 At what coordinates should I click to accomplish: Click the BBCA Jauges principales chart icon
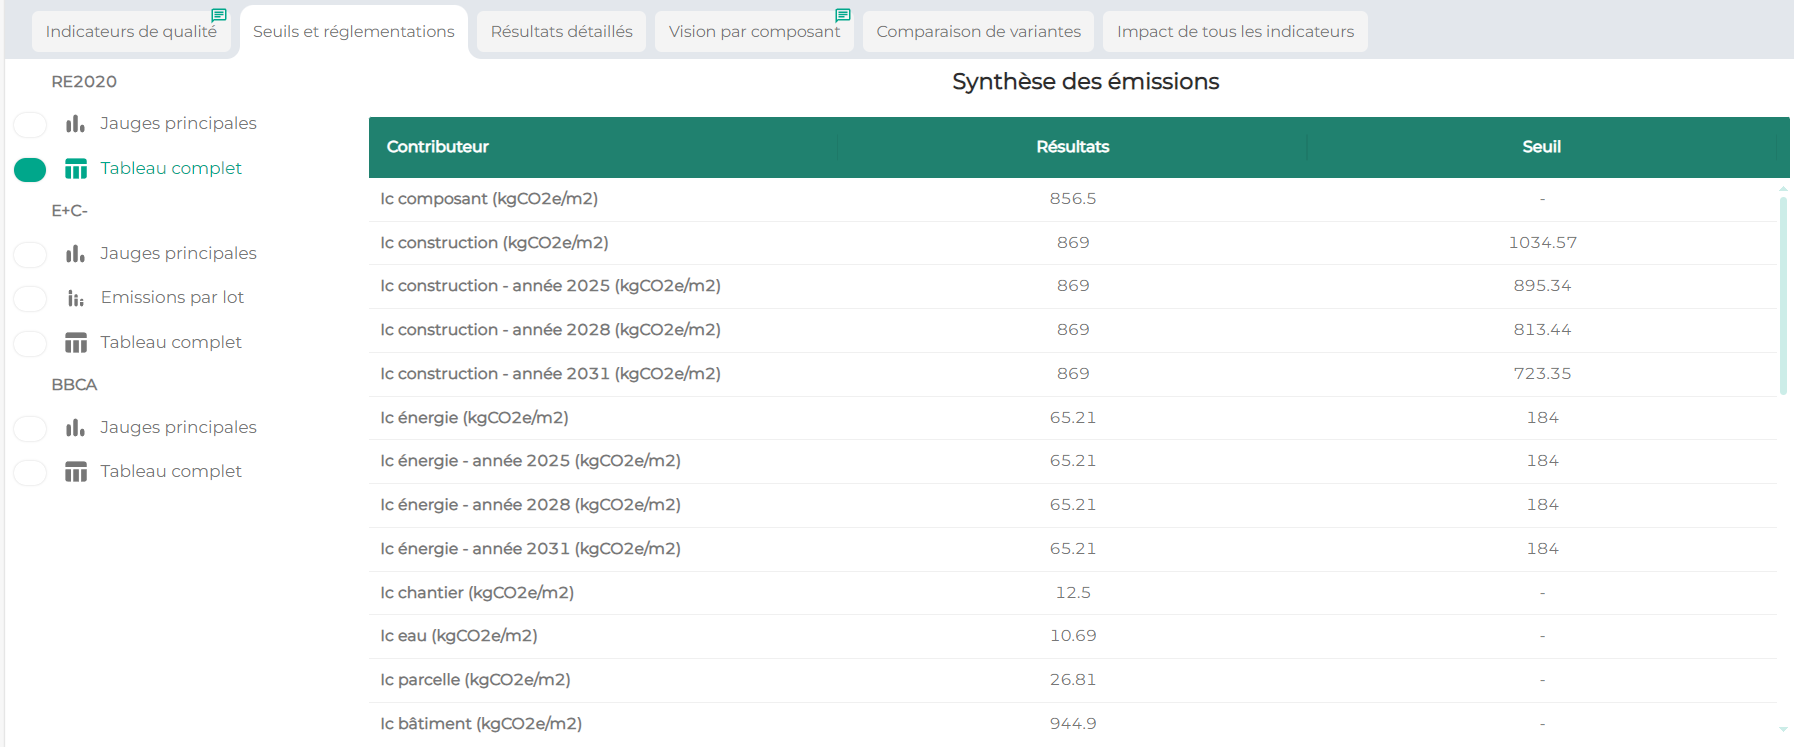point(75,428)
